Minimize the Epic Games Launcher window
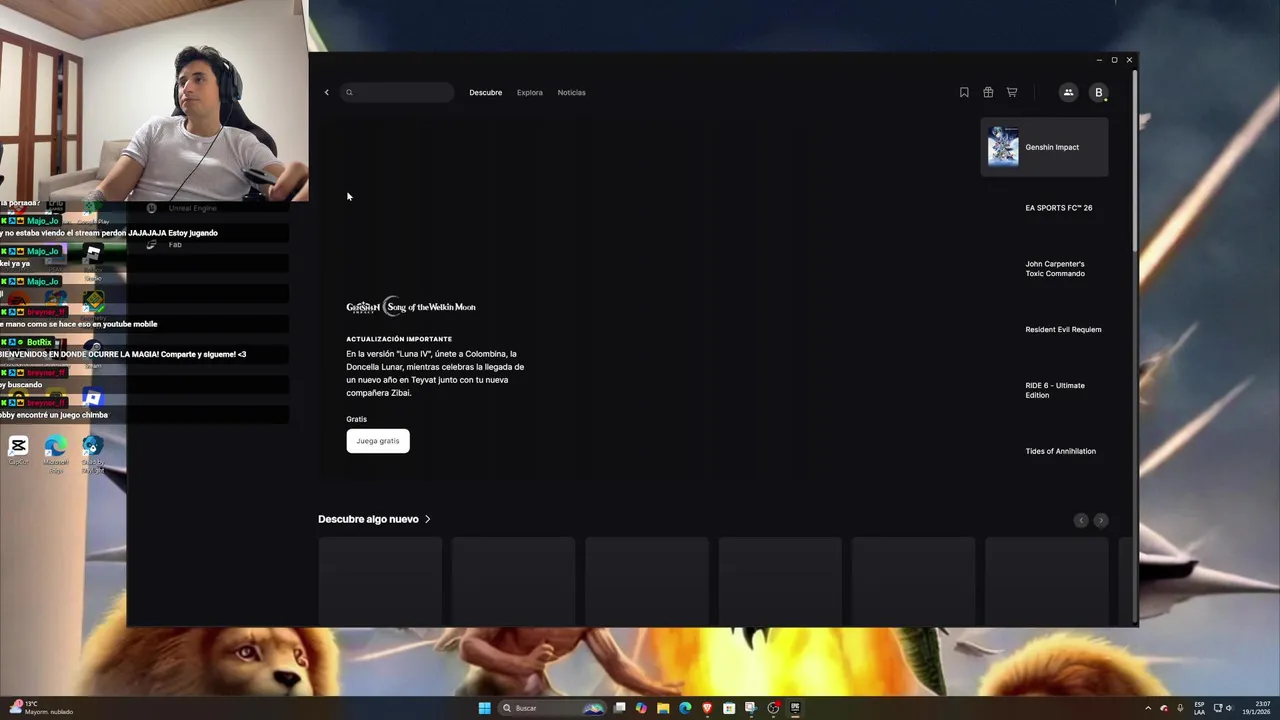The image size is (1280, 720). [1099, 60]
